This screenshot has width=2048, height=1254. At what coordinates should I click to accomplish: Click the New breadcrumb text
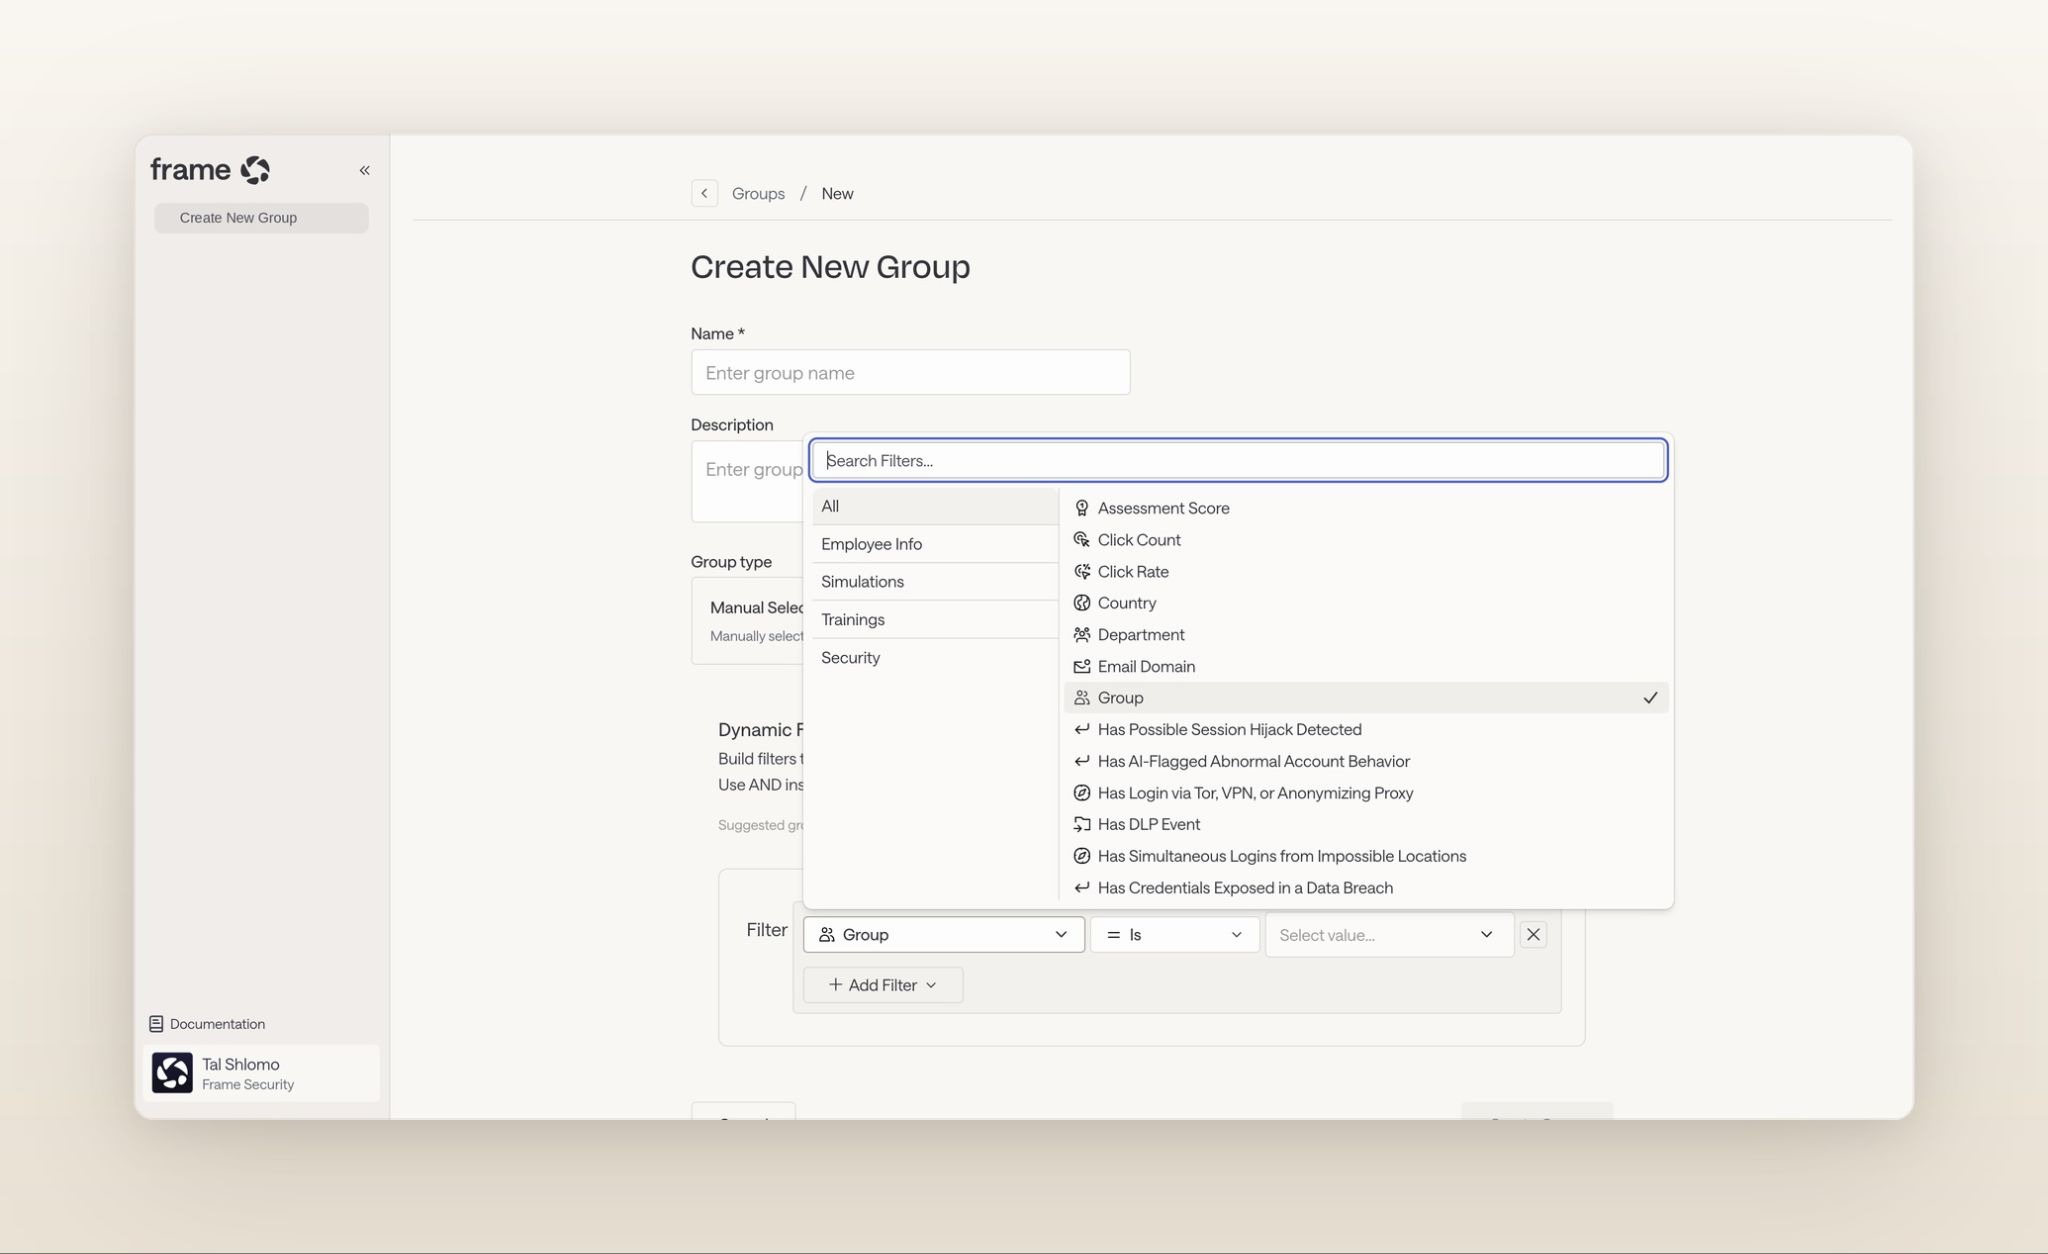click(837, 193)
